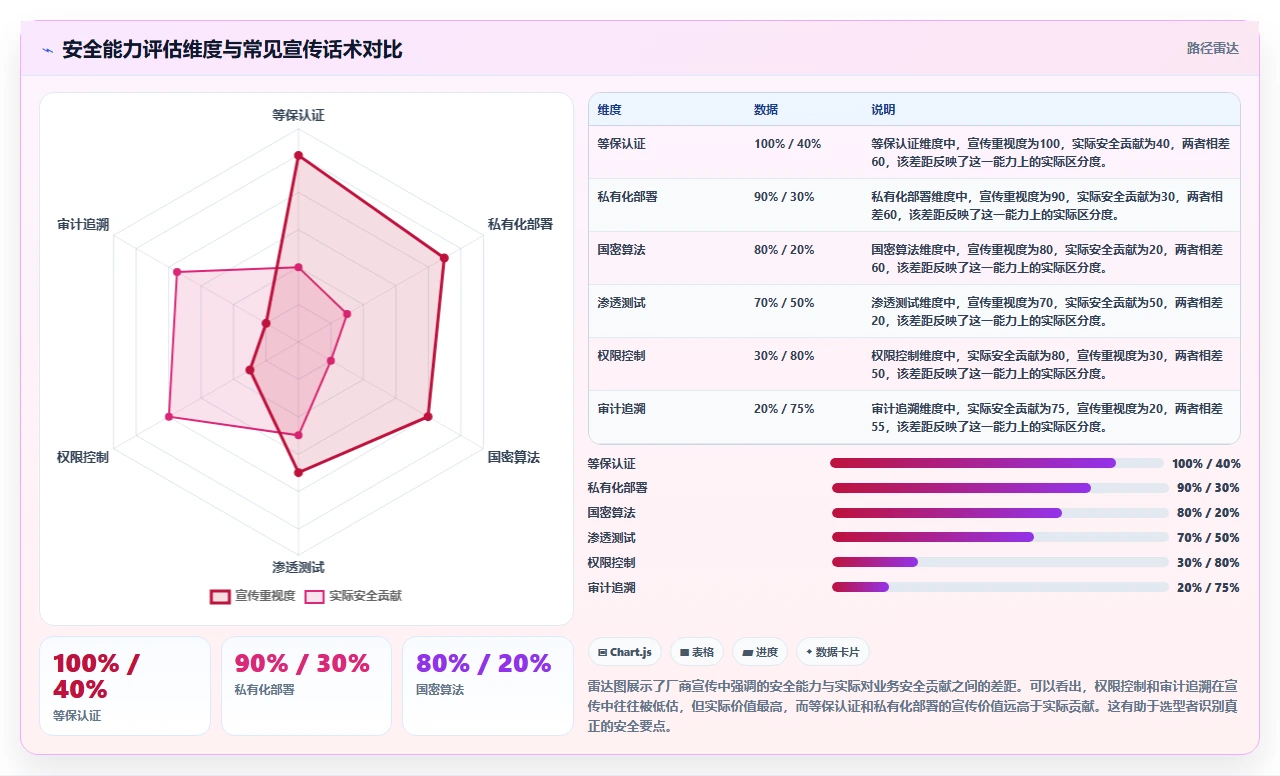1280x776 pixels.
Task: Click the 国密算法 radar axis label
Action: pyautogui.click(x=513, y=457)
